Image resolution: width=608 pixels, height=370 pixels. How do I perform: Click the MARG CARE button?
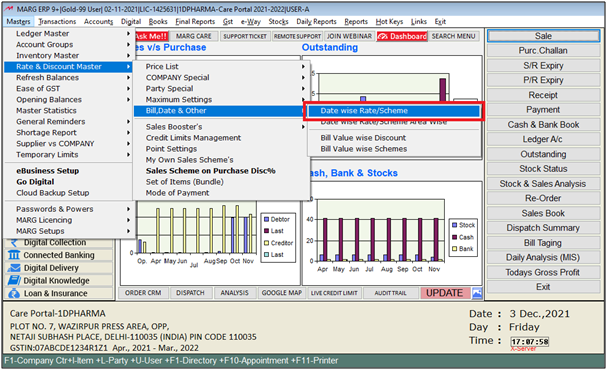click(193, 36)
